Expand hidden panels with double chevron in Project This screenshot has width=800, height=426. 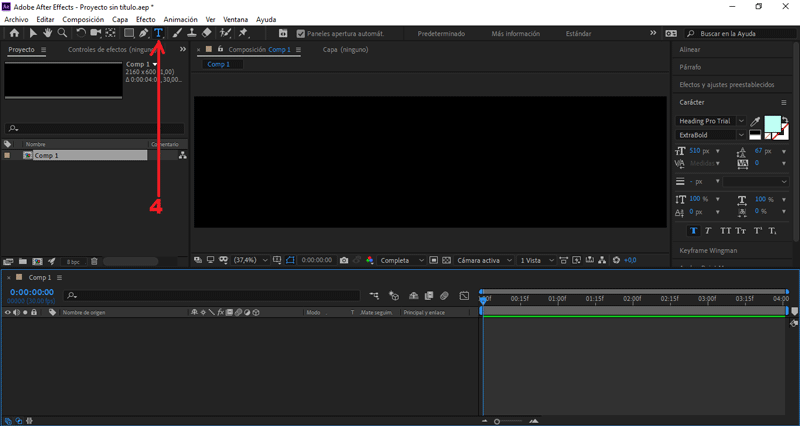click(183, 49)
